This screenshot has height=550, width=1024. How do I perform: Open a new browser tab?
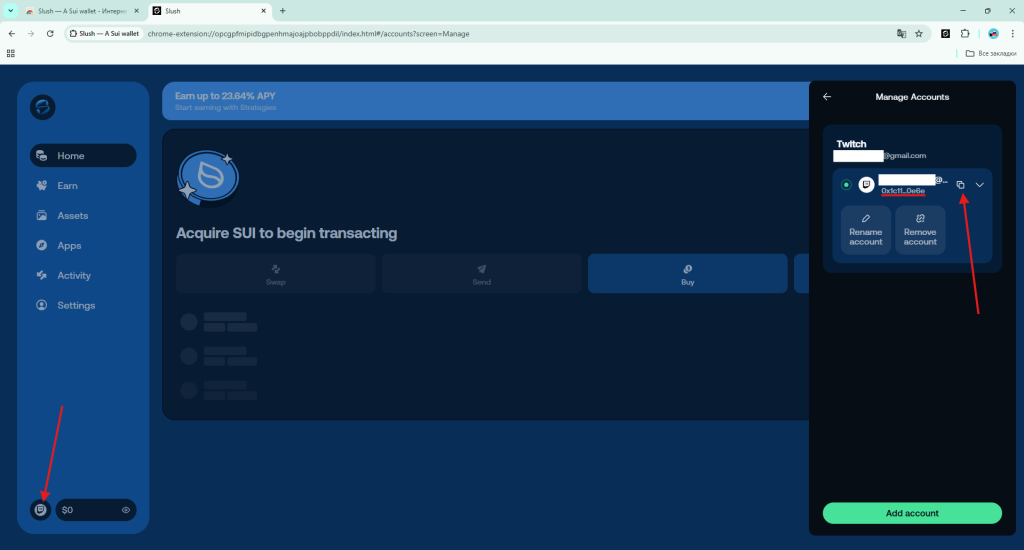(283, 11)
